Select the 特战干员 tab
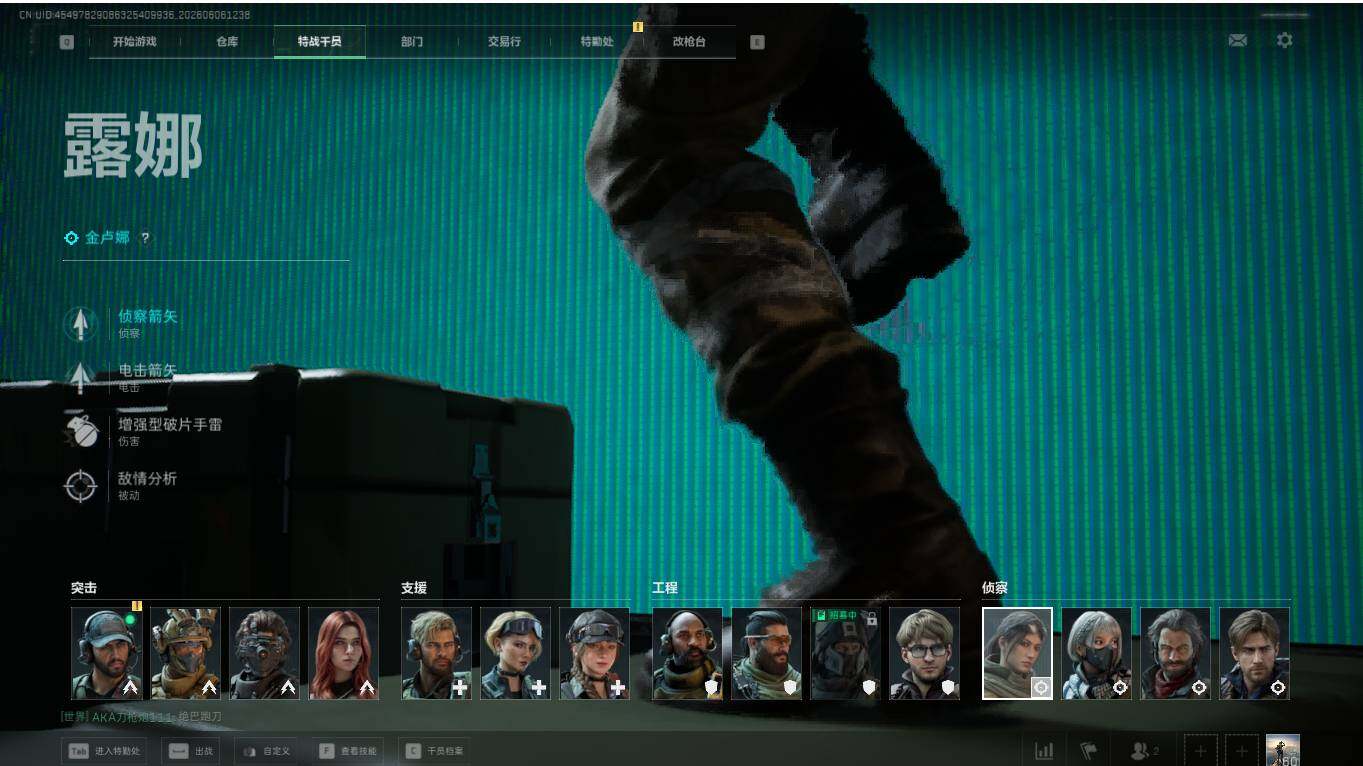This screenshot has width=1363, height=766. [x=319, y=42]
